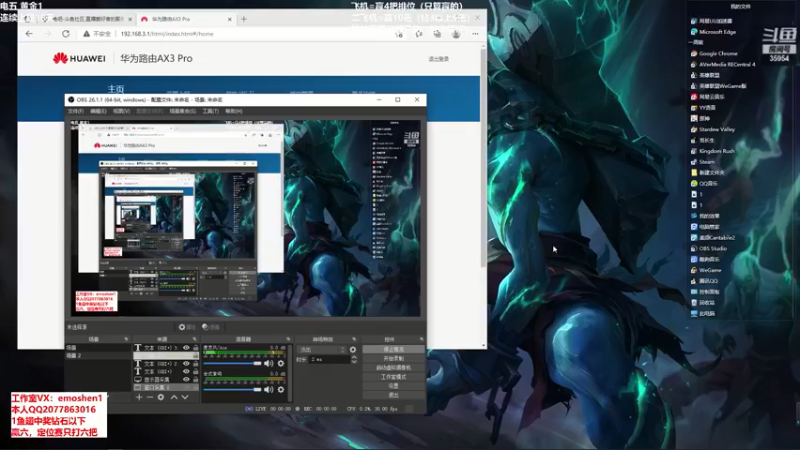Open OBS 视图(V) menu
This screenshot has width=800, height=450.
121,111
